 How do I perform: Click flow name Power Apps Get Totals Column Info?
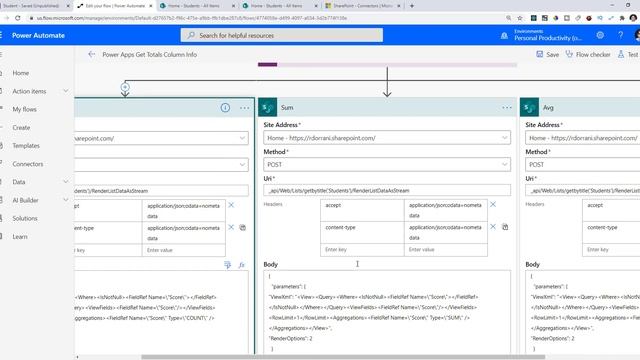149,54
